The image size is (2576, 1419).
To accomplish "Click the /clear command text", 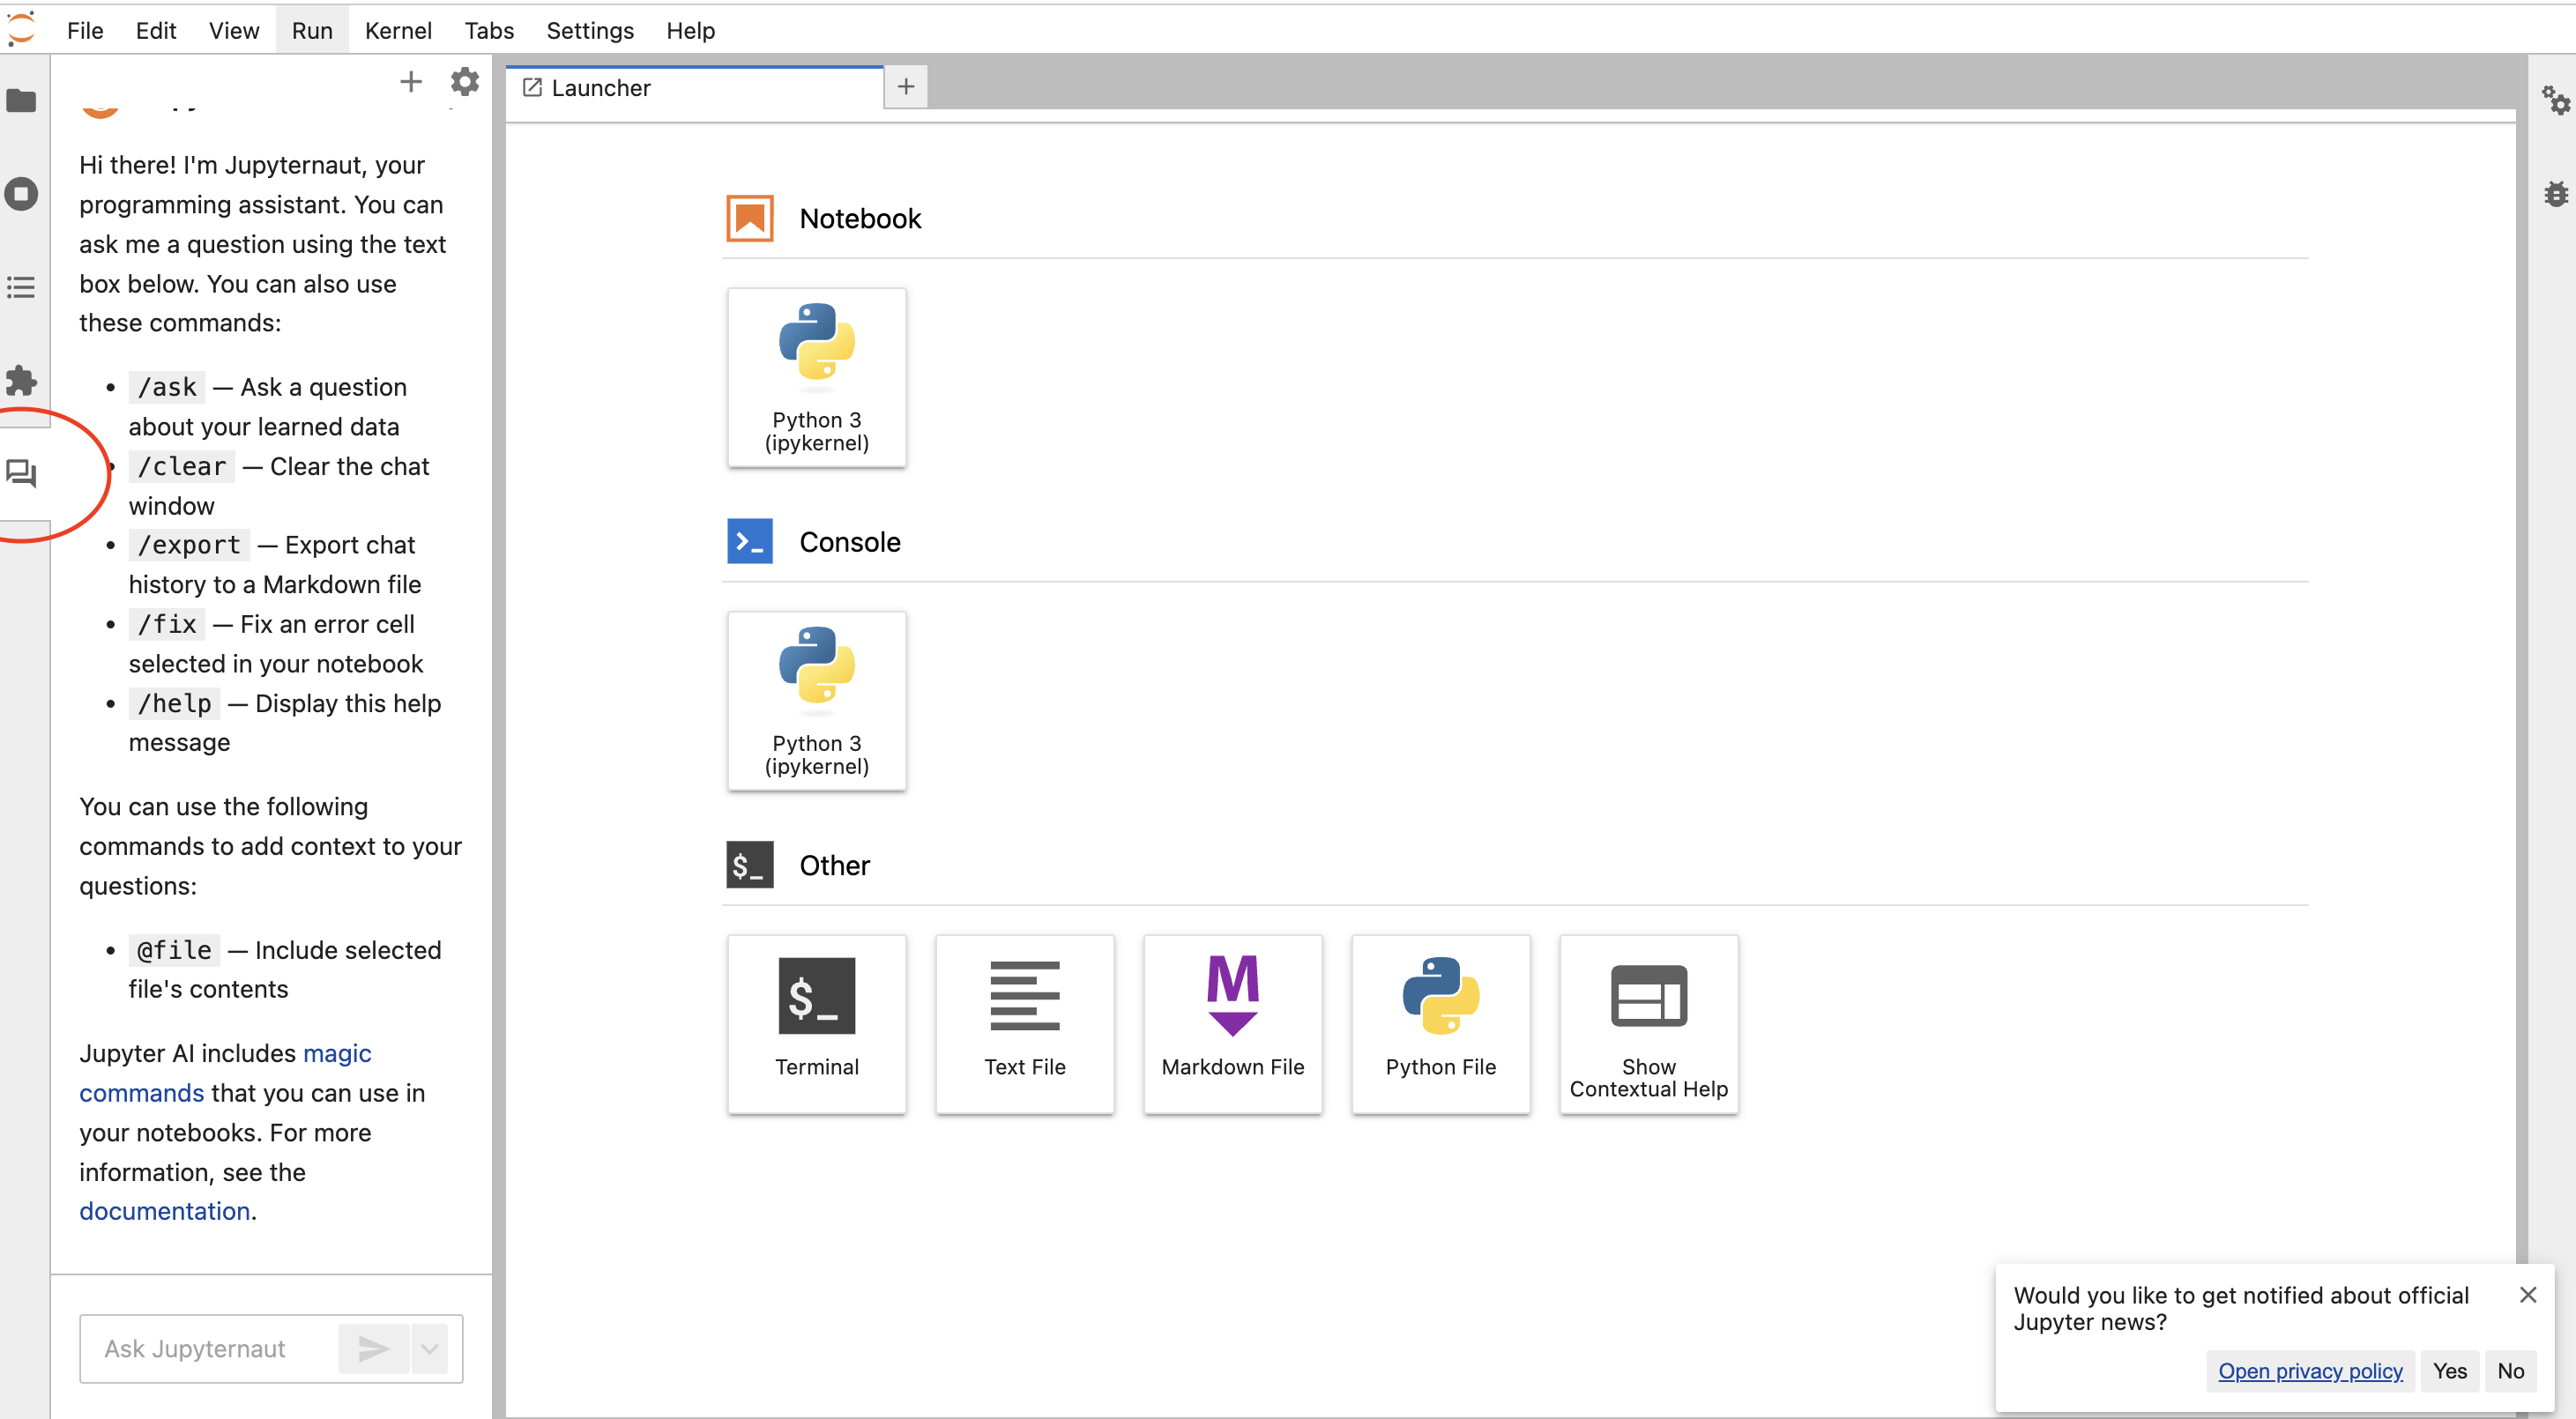I will [x=182, y=466].
